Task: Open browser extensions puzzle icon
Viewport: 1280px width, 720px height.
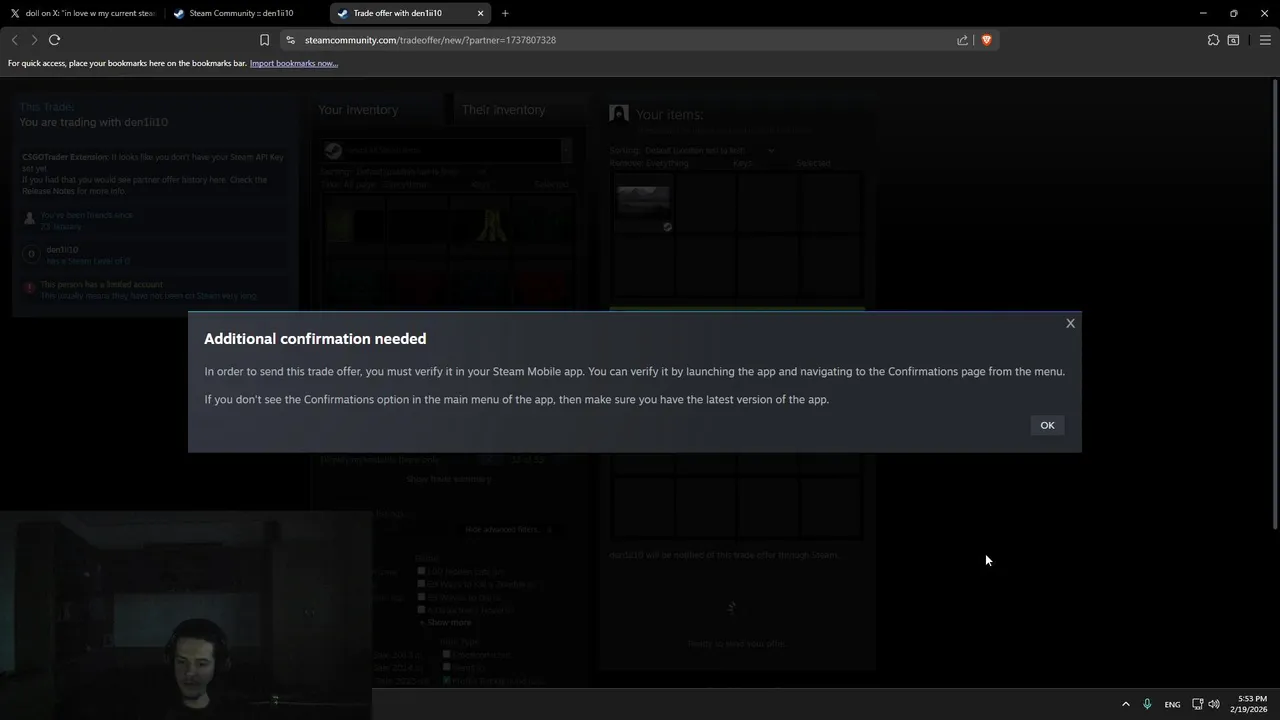Action: 1213,40
